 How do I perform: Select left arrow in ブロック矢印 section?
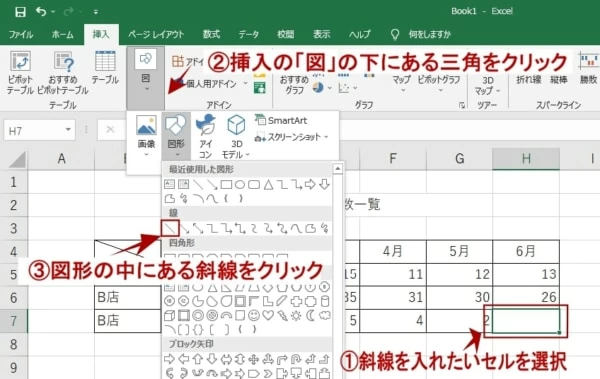pyautogui.click(x=184, y=359)
